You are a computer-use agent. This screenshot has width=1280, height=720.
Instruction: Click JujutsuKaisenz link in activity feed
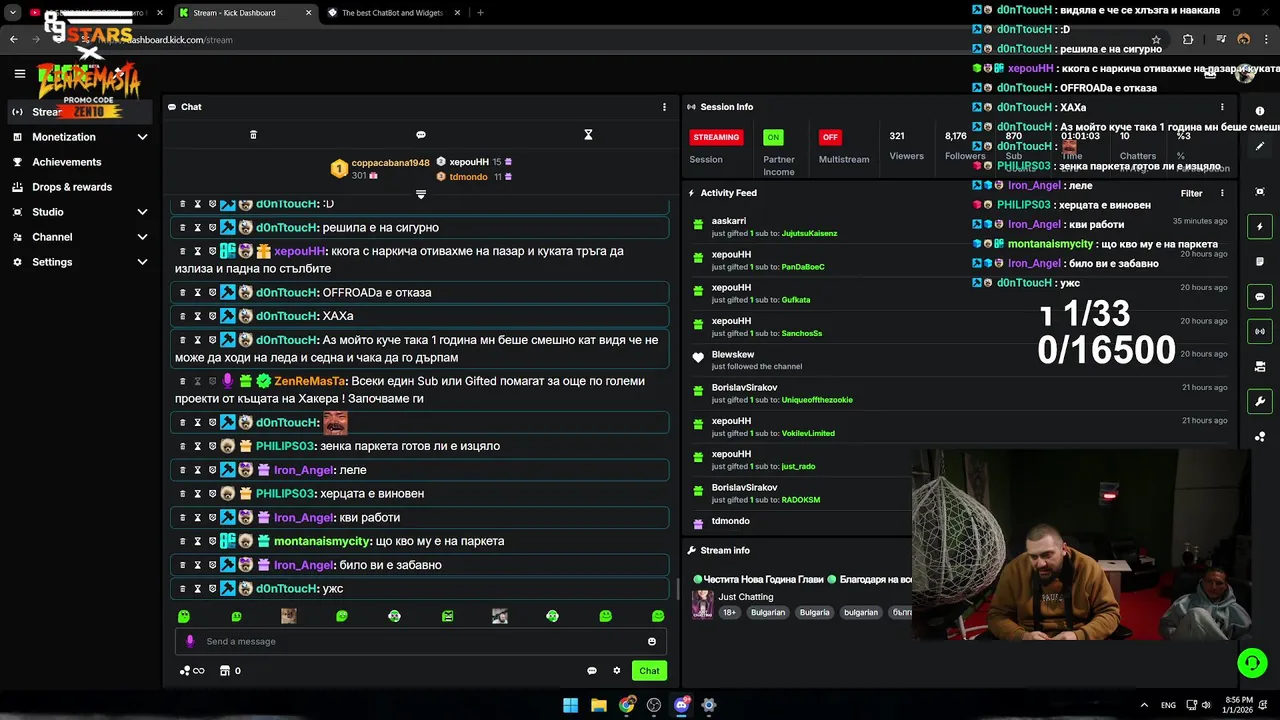click(x=809, y=233)
